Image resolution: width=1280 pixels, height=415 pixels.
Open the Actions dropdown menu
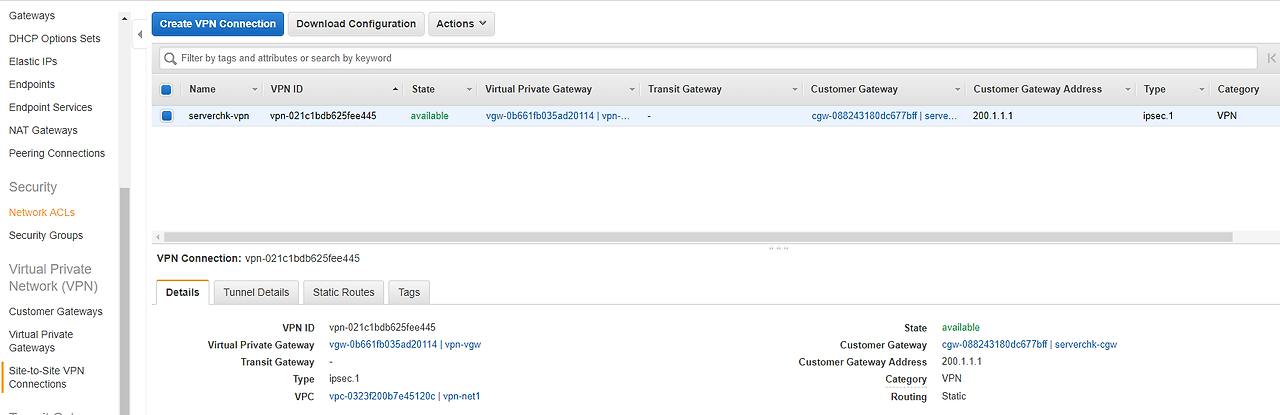(x=461, y=24)
